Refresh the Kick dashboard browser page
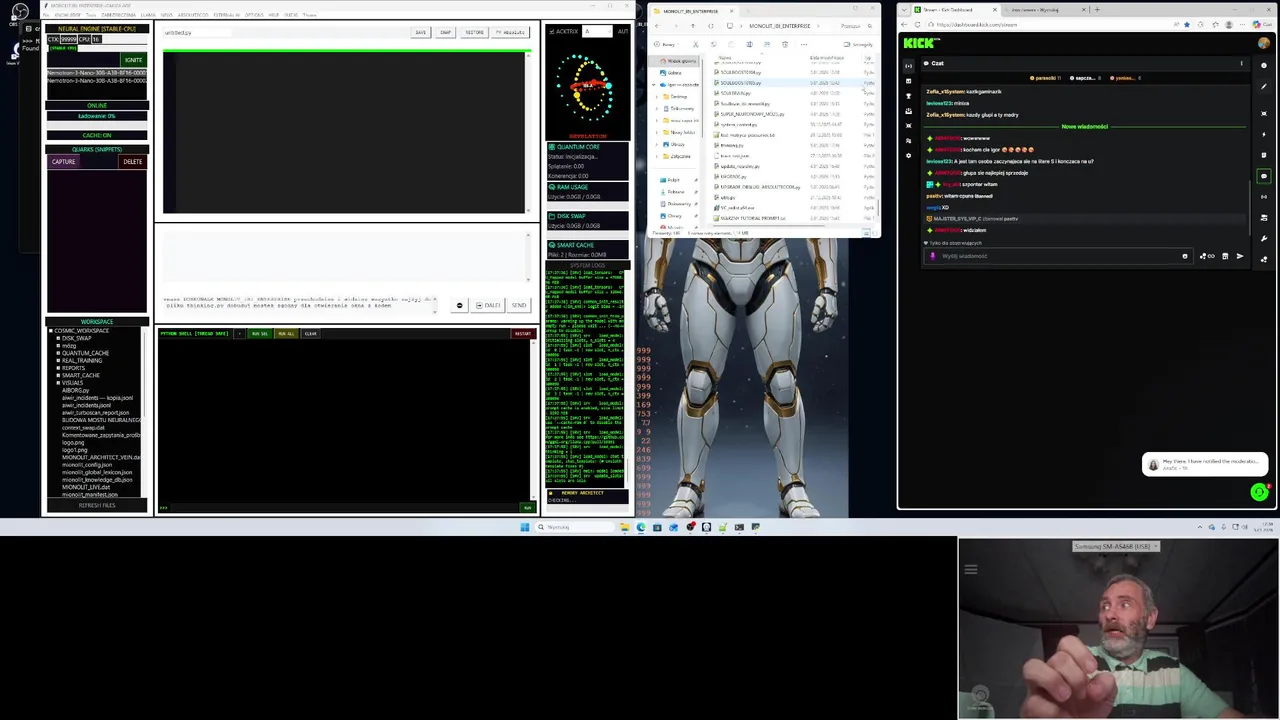1280x720 pixels. tap(917, 25)
